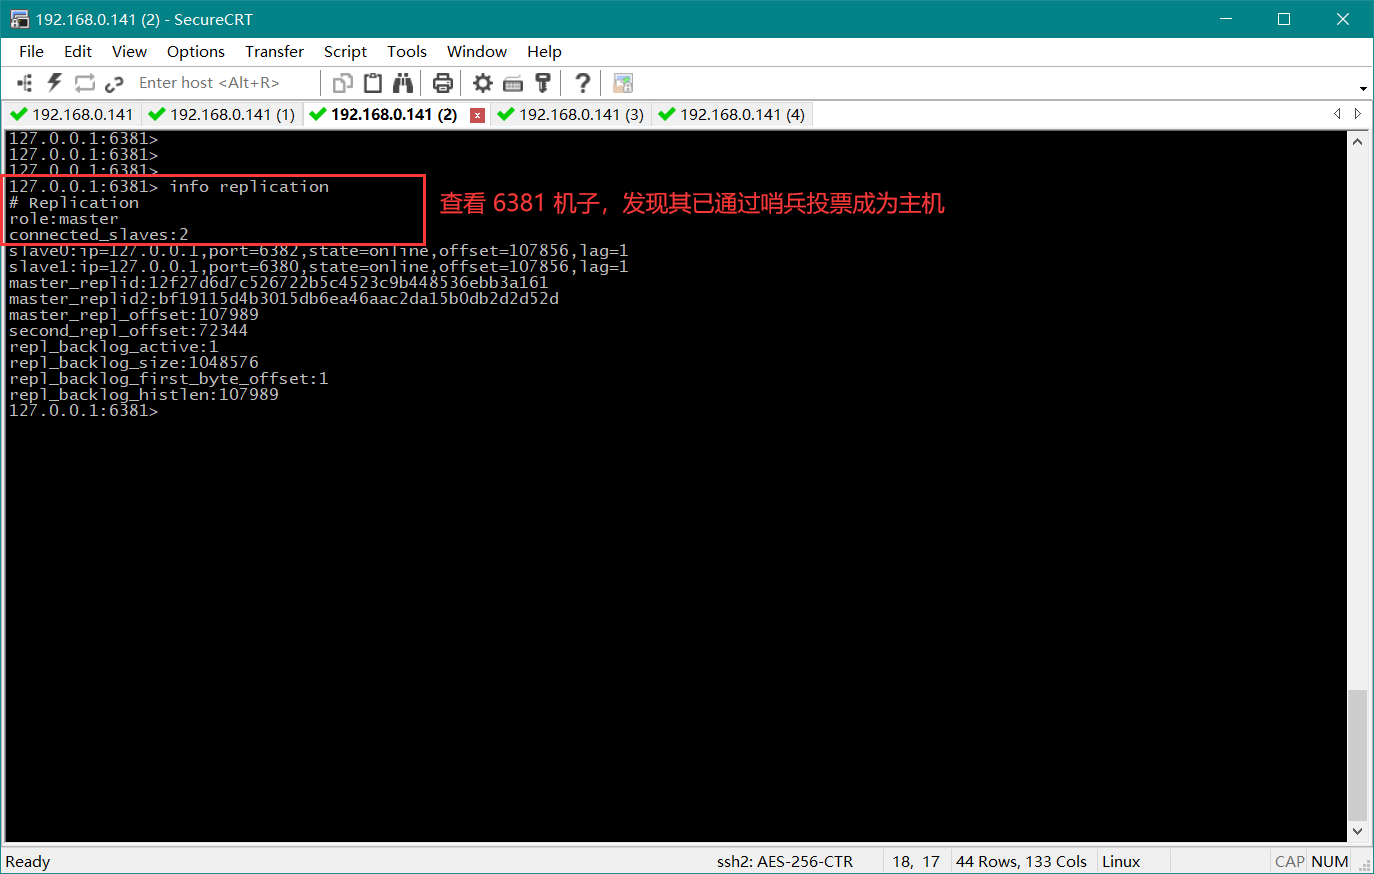The height and width of the screenshot is (874, 1374).
Task: Open Session Options gear icon
Action: (x=483, y=83)
